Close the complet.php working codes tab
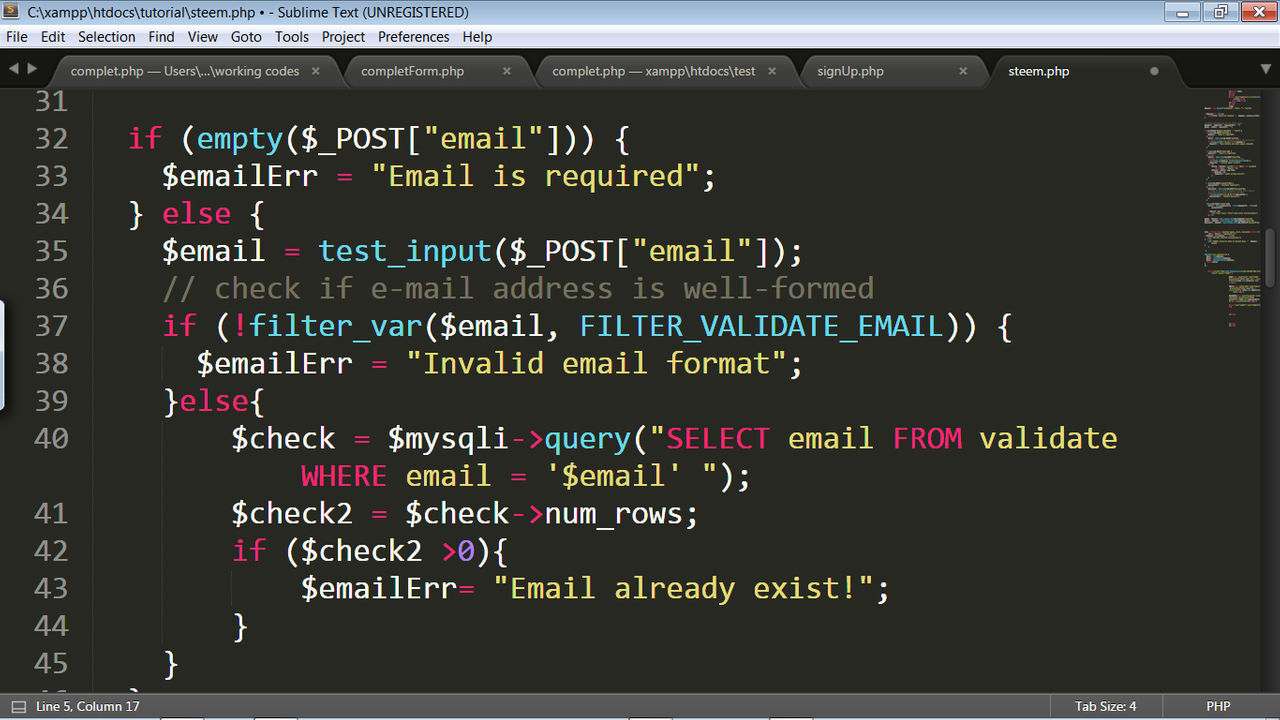This screenshot has height=720, width=1280. pos(315,71)
